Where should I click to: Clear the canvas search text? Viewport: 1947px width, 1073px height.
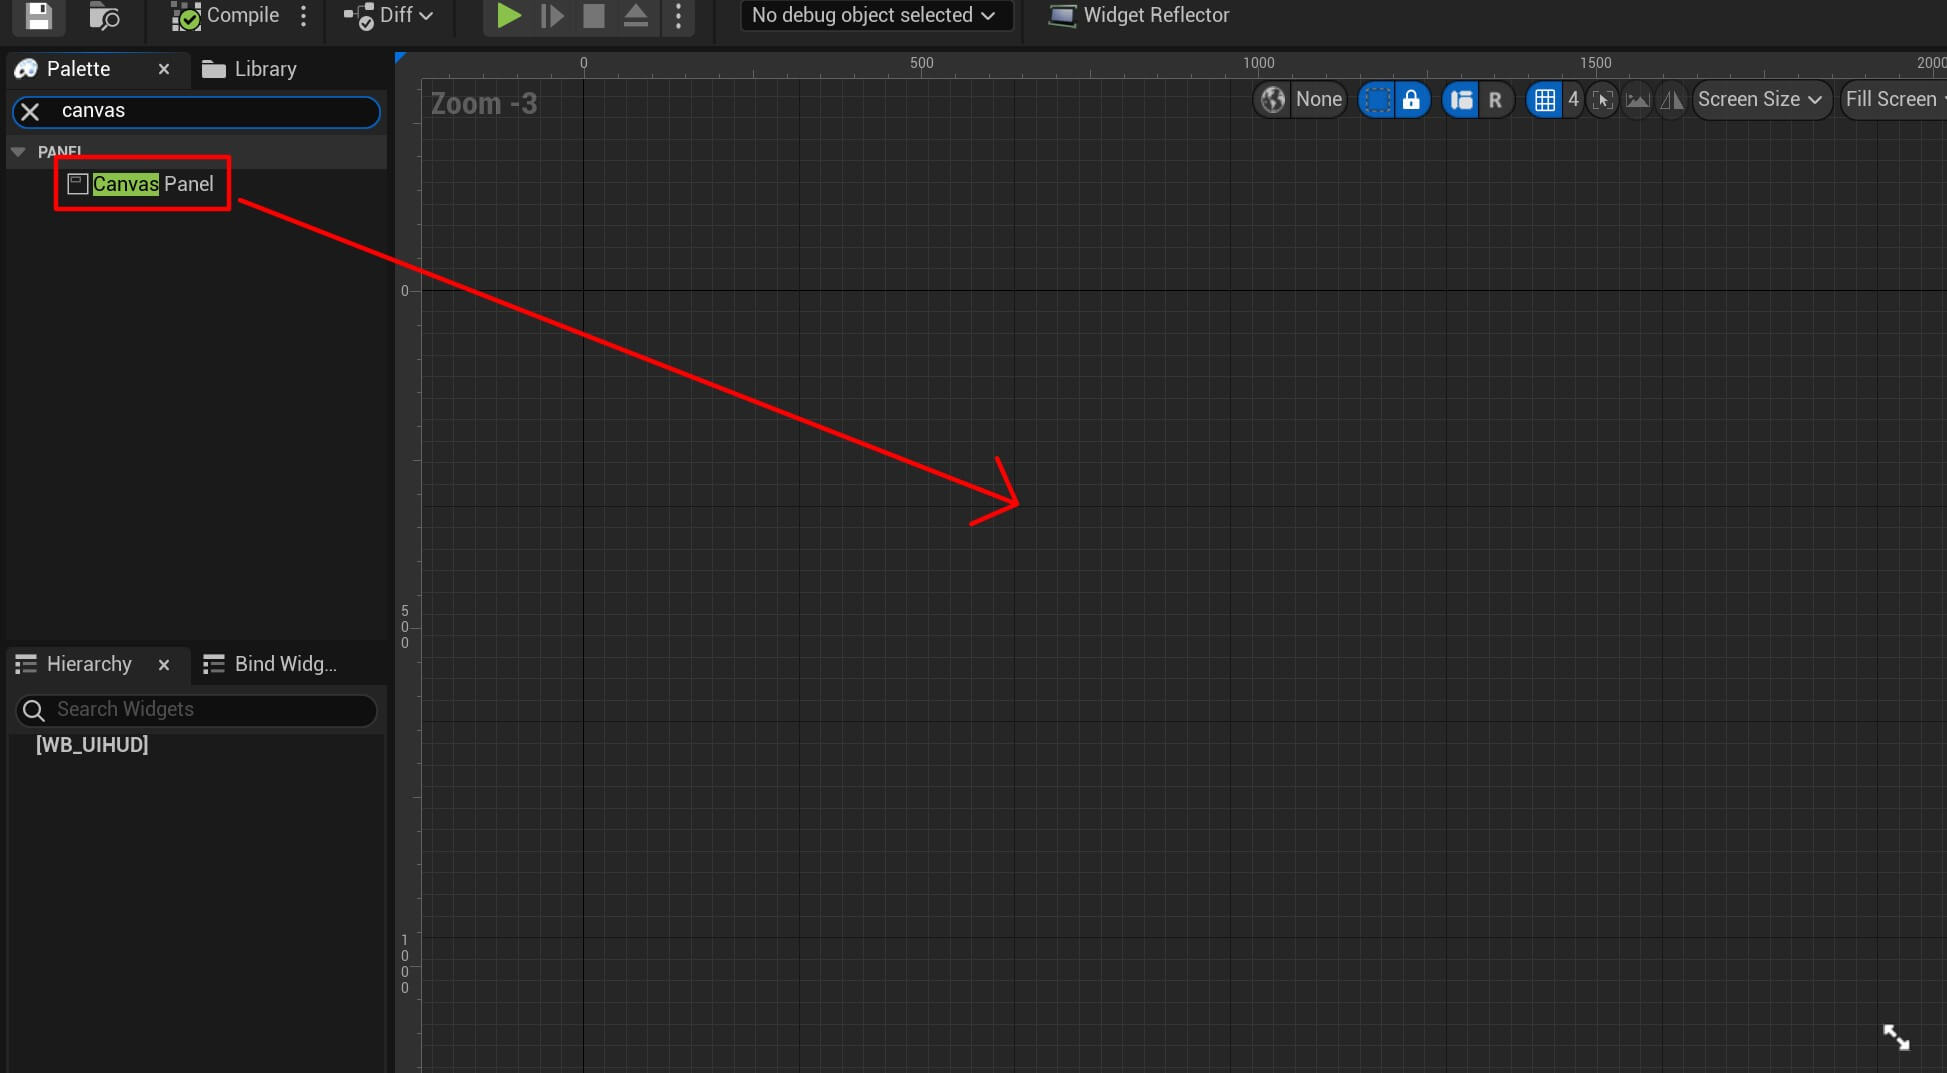click(x=30, y=111)
